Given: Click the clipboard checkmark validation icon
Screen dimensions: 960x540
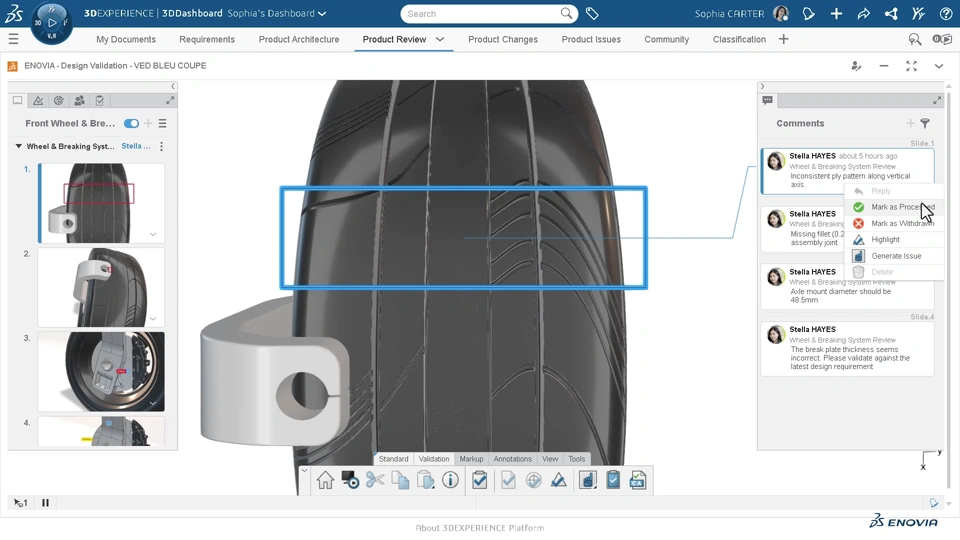Looking at the screenshot, I should click(479, 481).
